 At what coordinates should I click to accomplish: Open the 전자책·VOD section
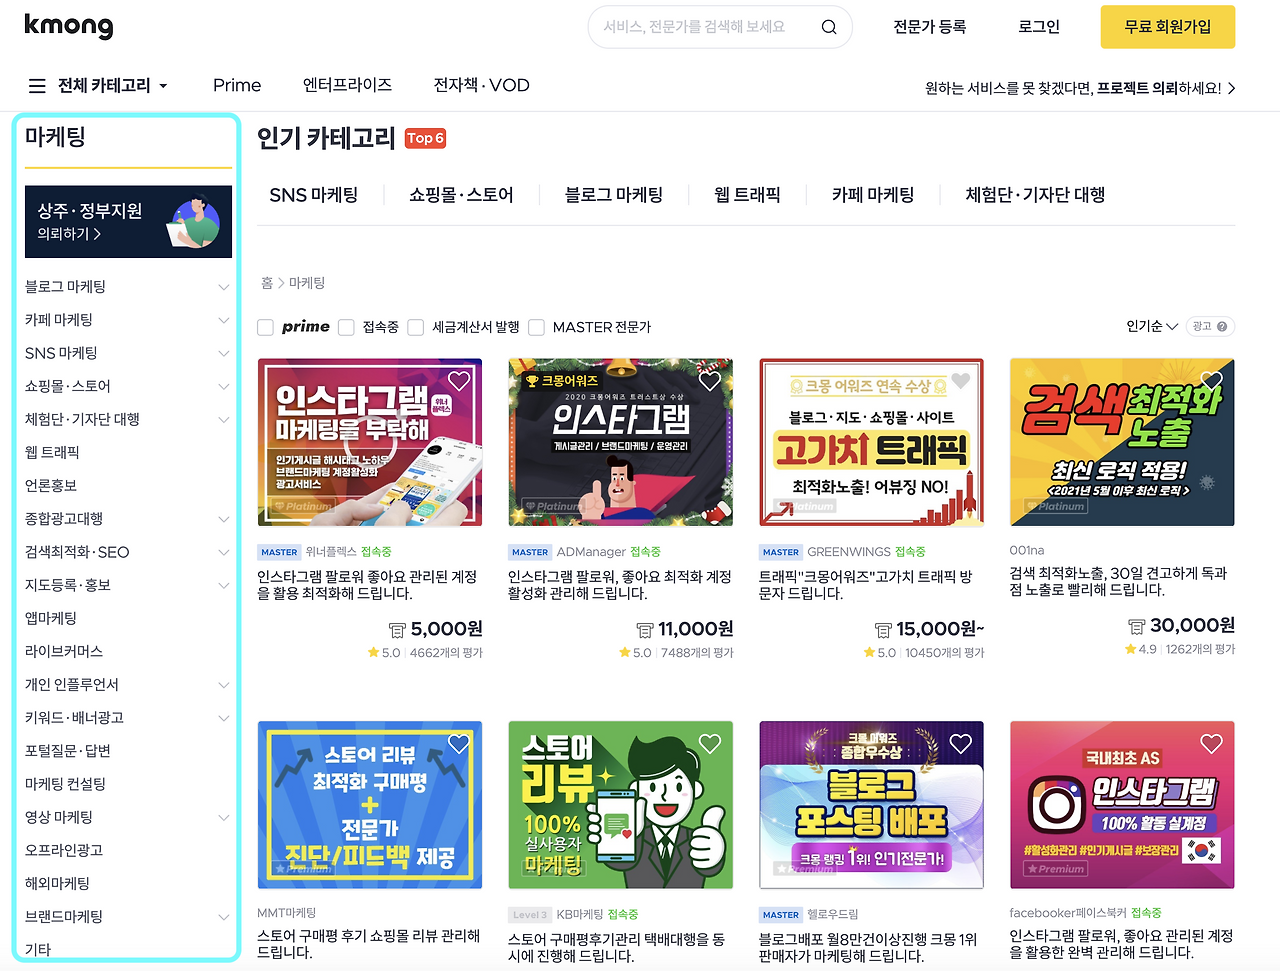pyautogui.click(x=481, y=85)
